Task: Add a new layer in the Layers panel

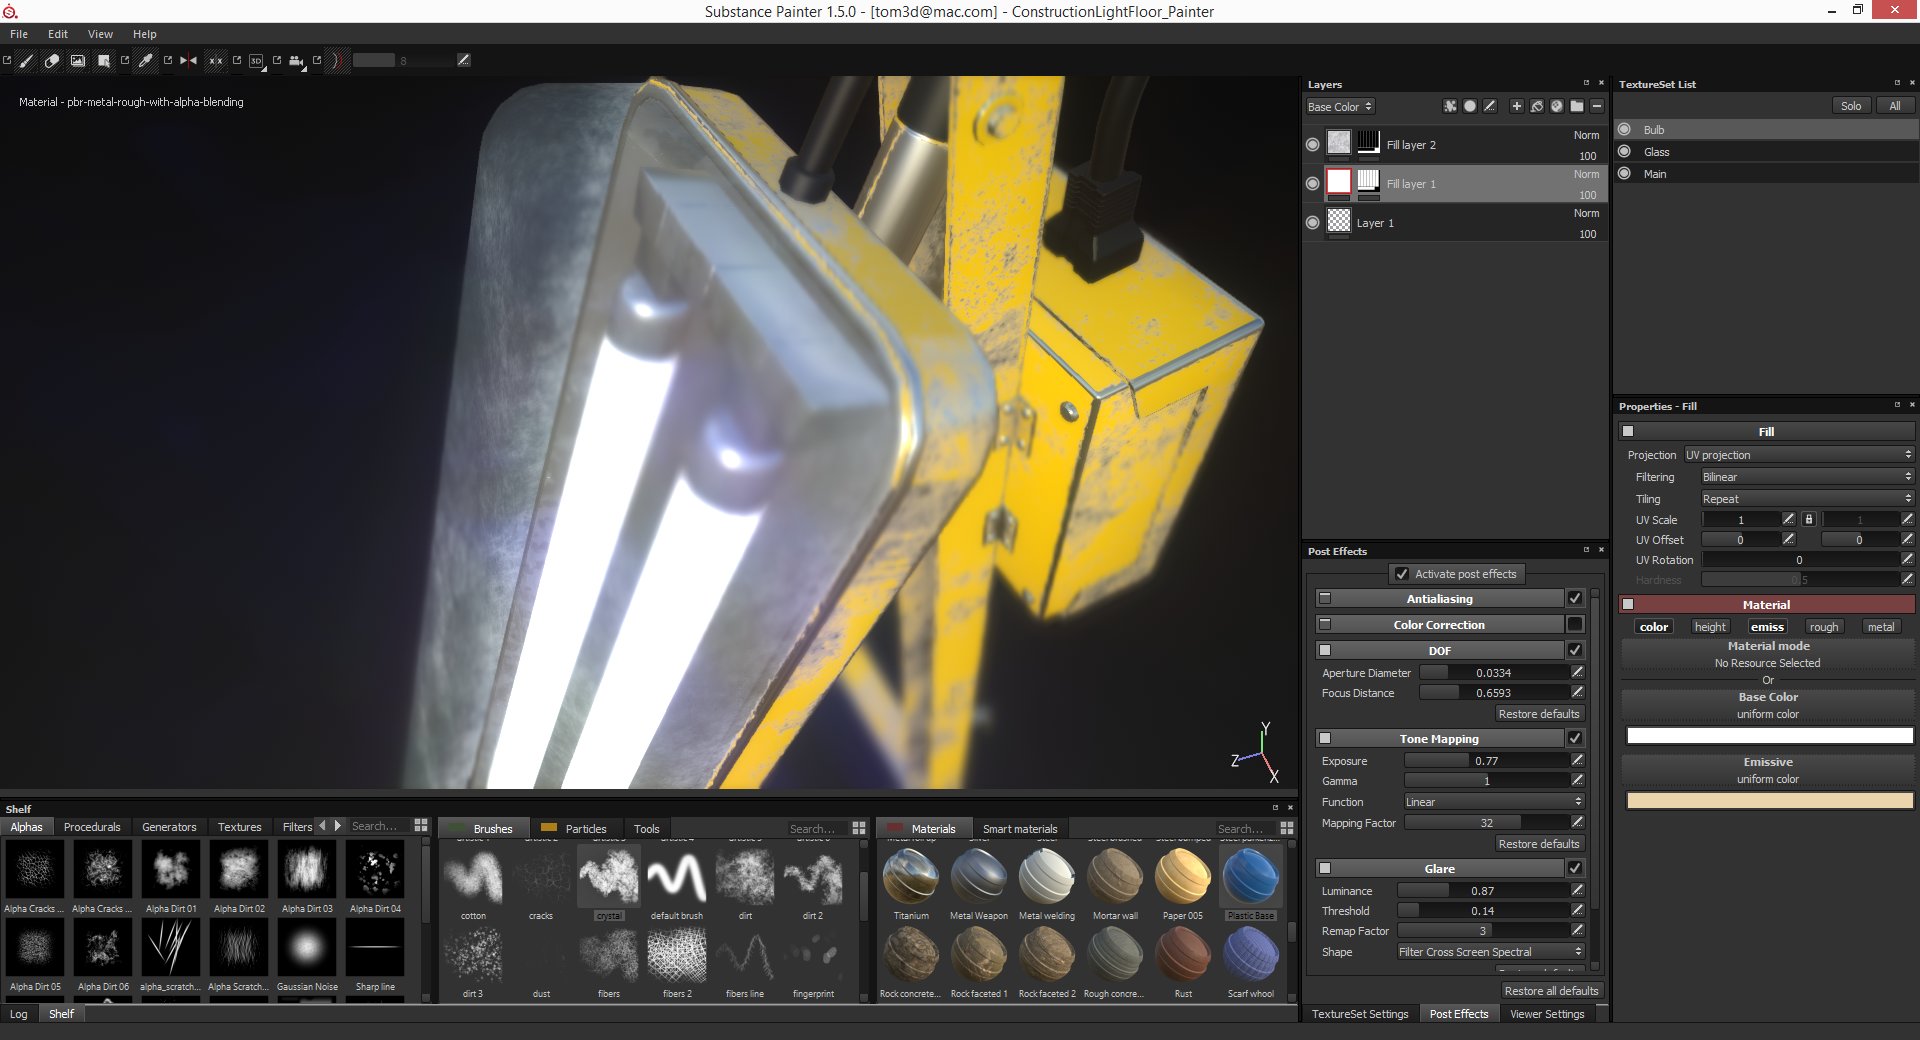Action: click(x=1516, y=105)
